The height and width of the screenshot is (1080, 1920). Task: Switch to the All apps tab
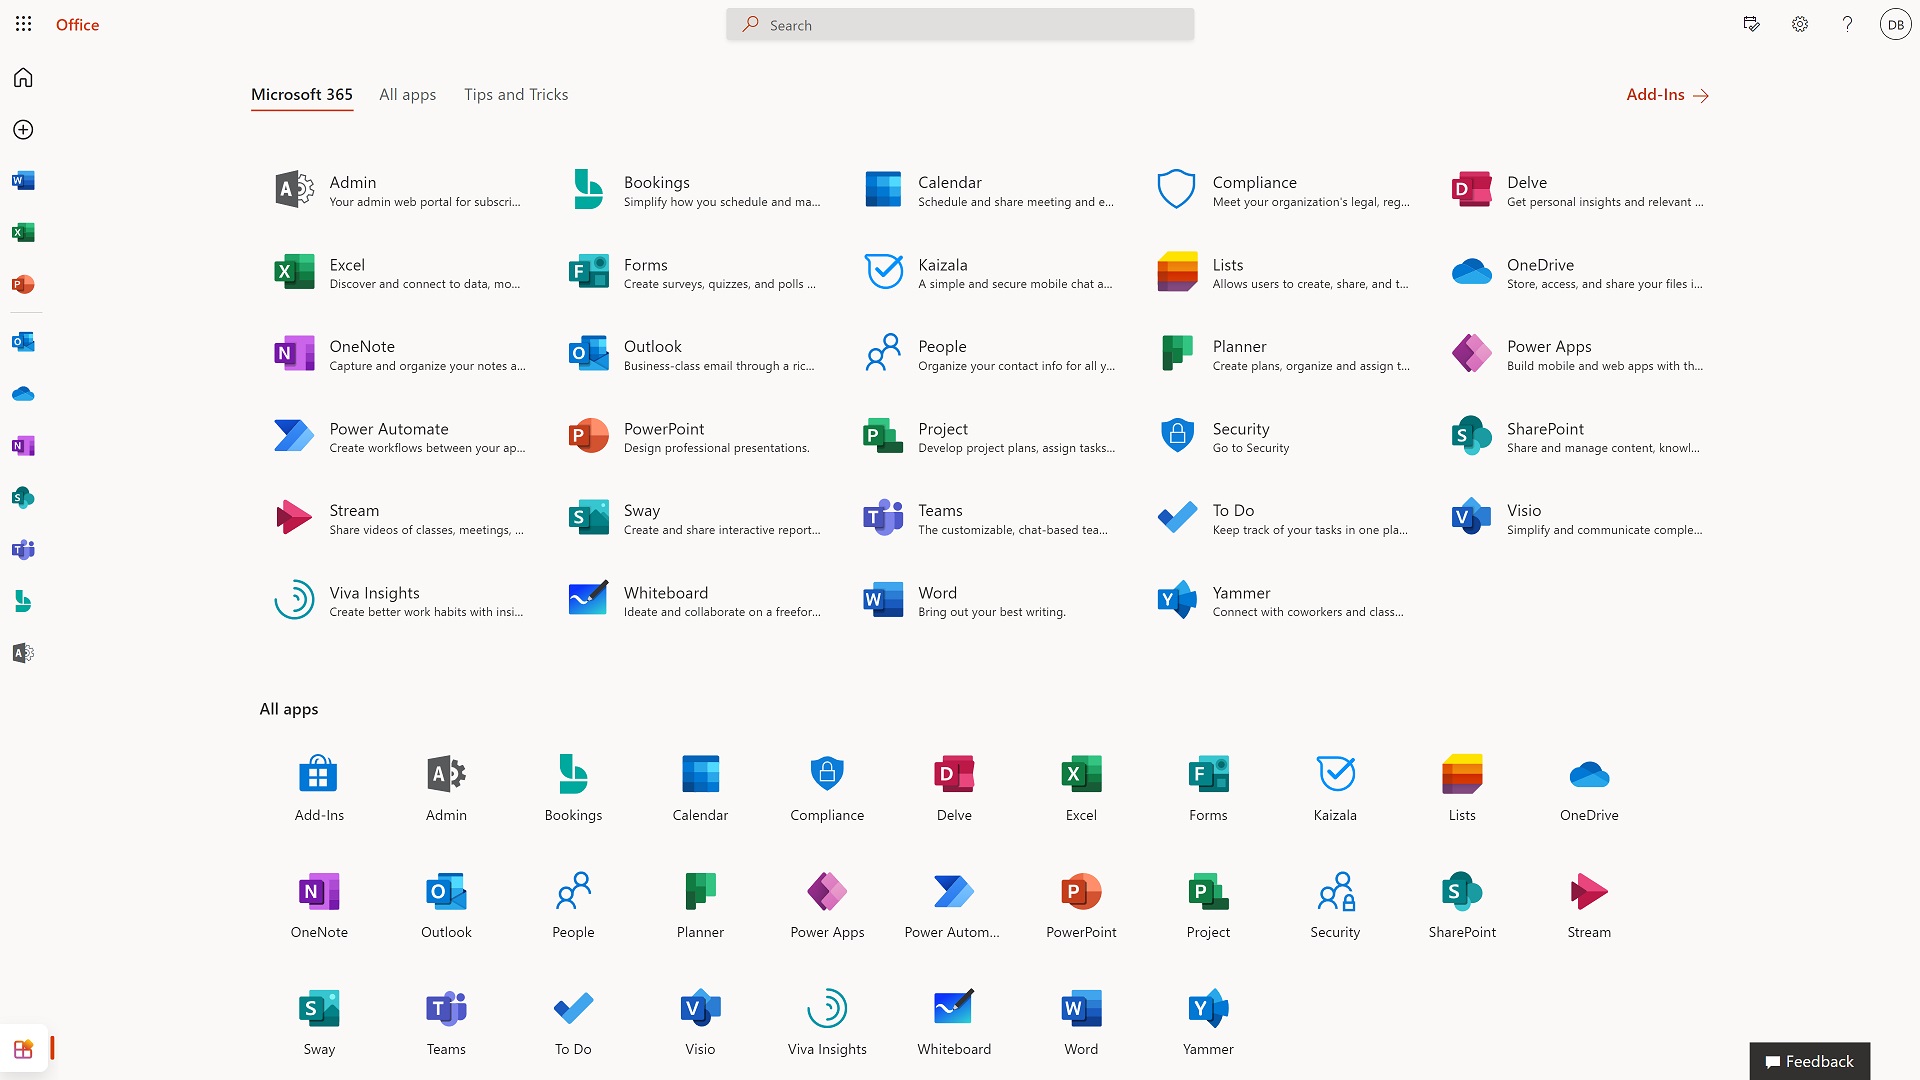point(407,95)
